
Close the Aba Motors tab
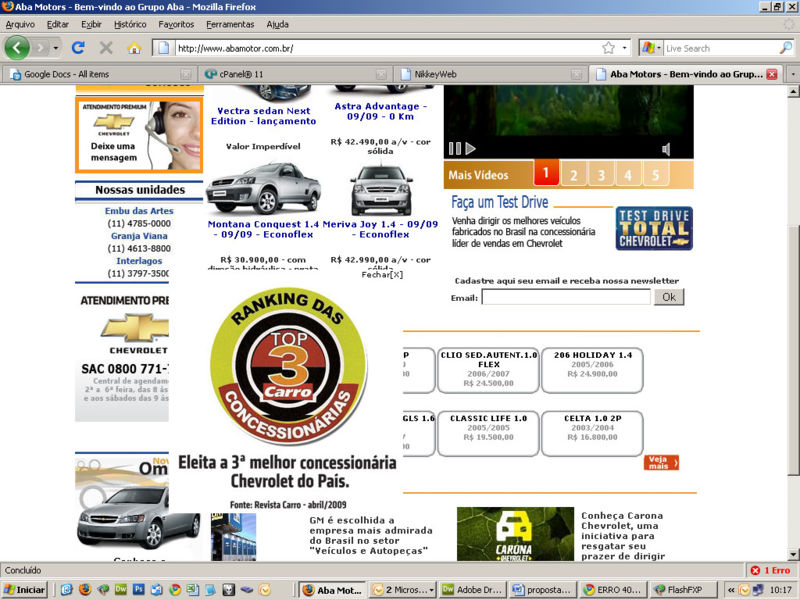point(772,74)
